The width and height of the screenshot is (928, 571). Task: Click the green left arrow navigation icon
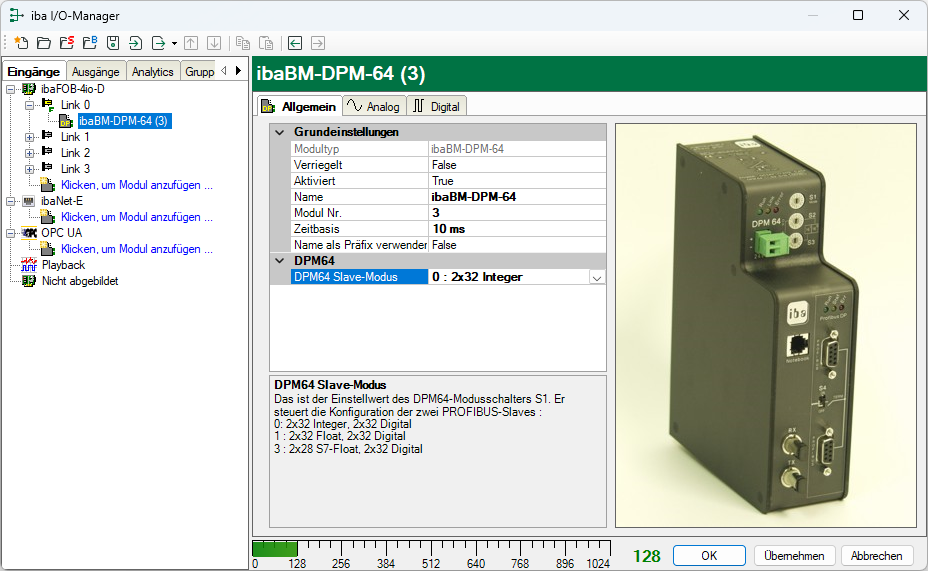295,43
